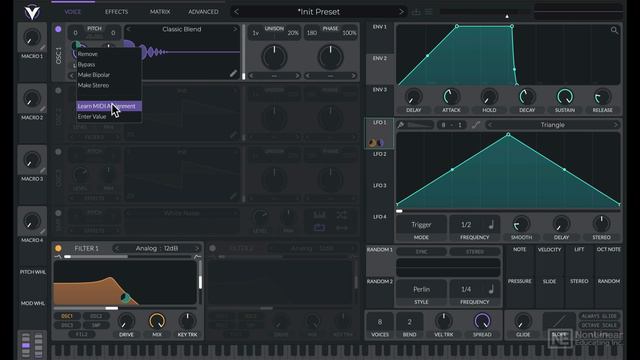Open the Matrix tab
Image resolution: width=640 pixels, height=360 pixels.
160,12
